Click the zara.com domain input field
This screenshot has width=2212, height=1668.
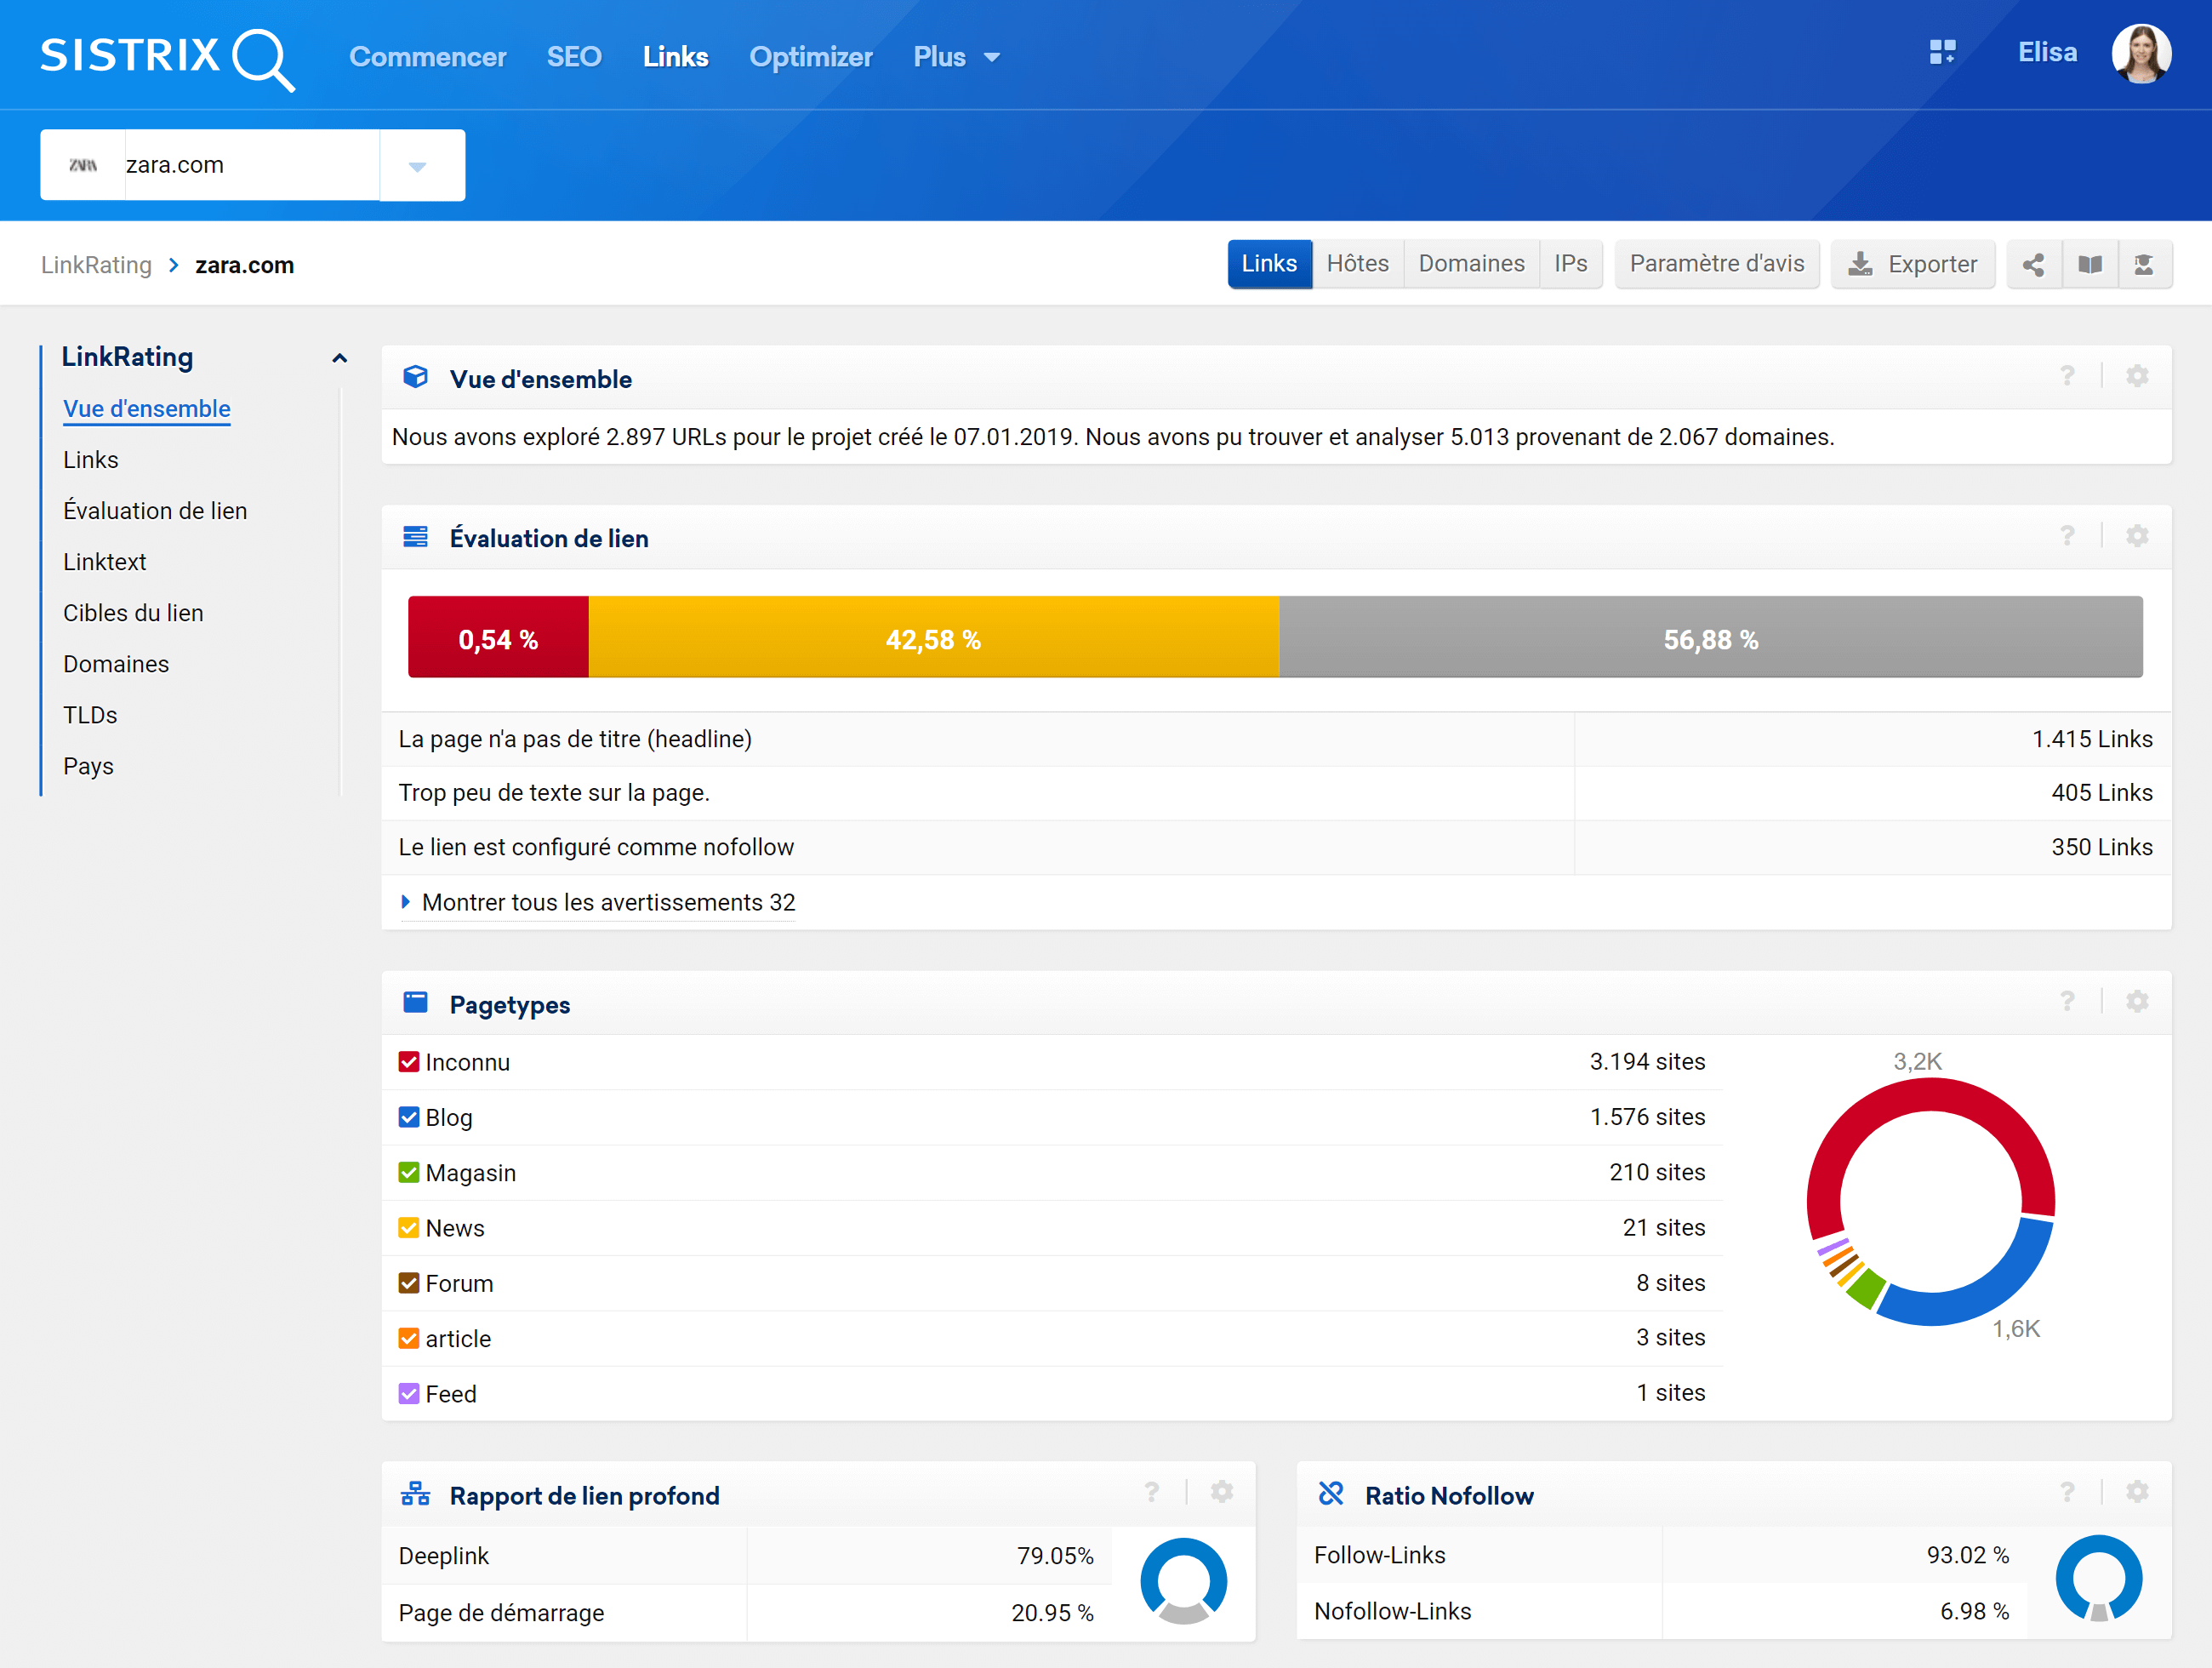[252, 165]
